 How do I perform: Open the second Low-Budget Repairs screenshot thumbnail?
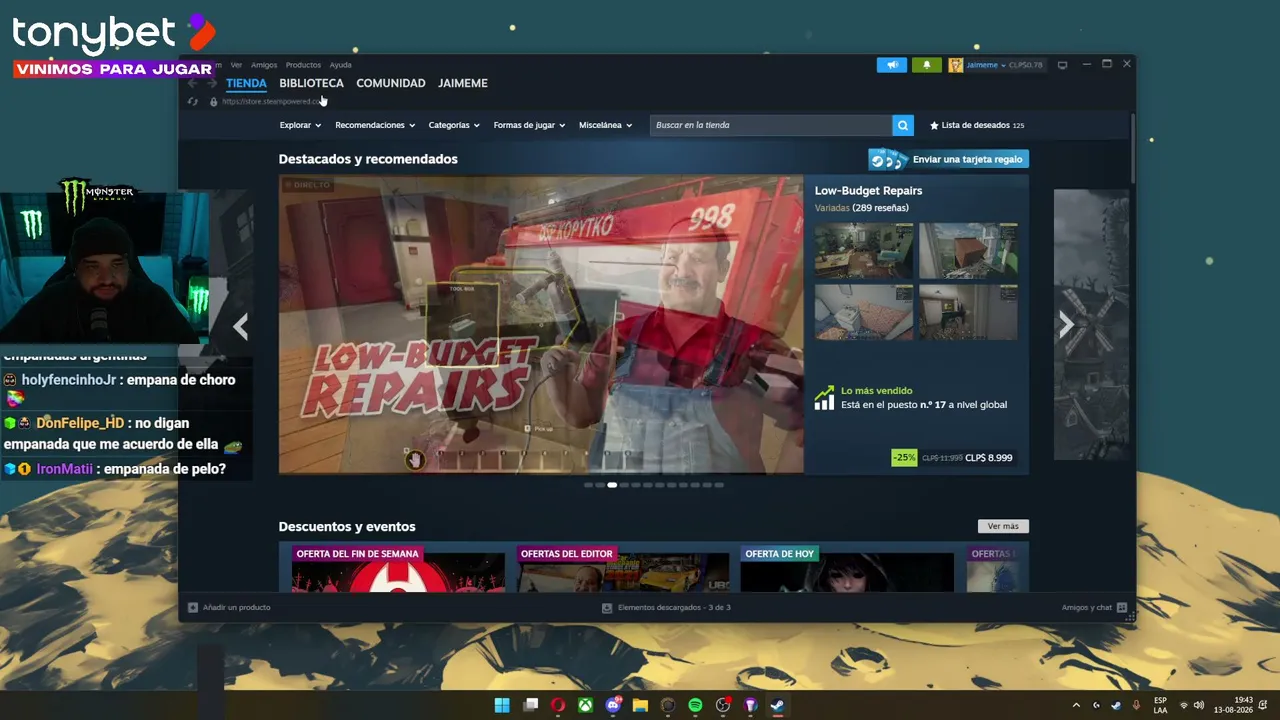(x=968, y=250)
